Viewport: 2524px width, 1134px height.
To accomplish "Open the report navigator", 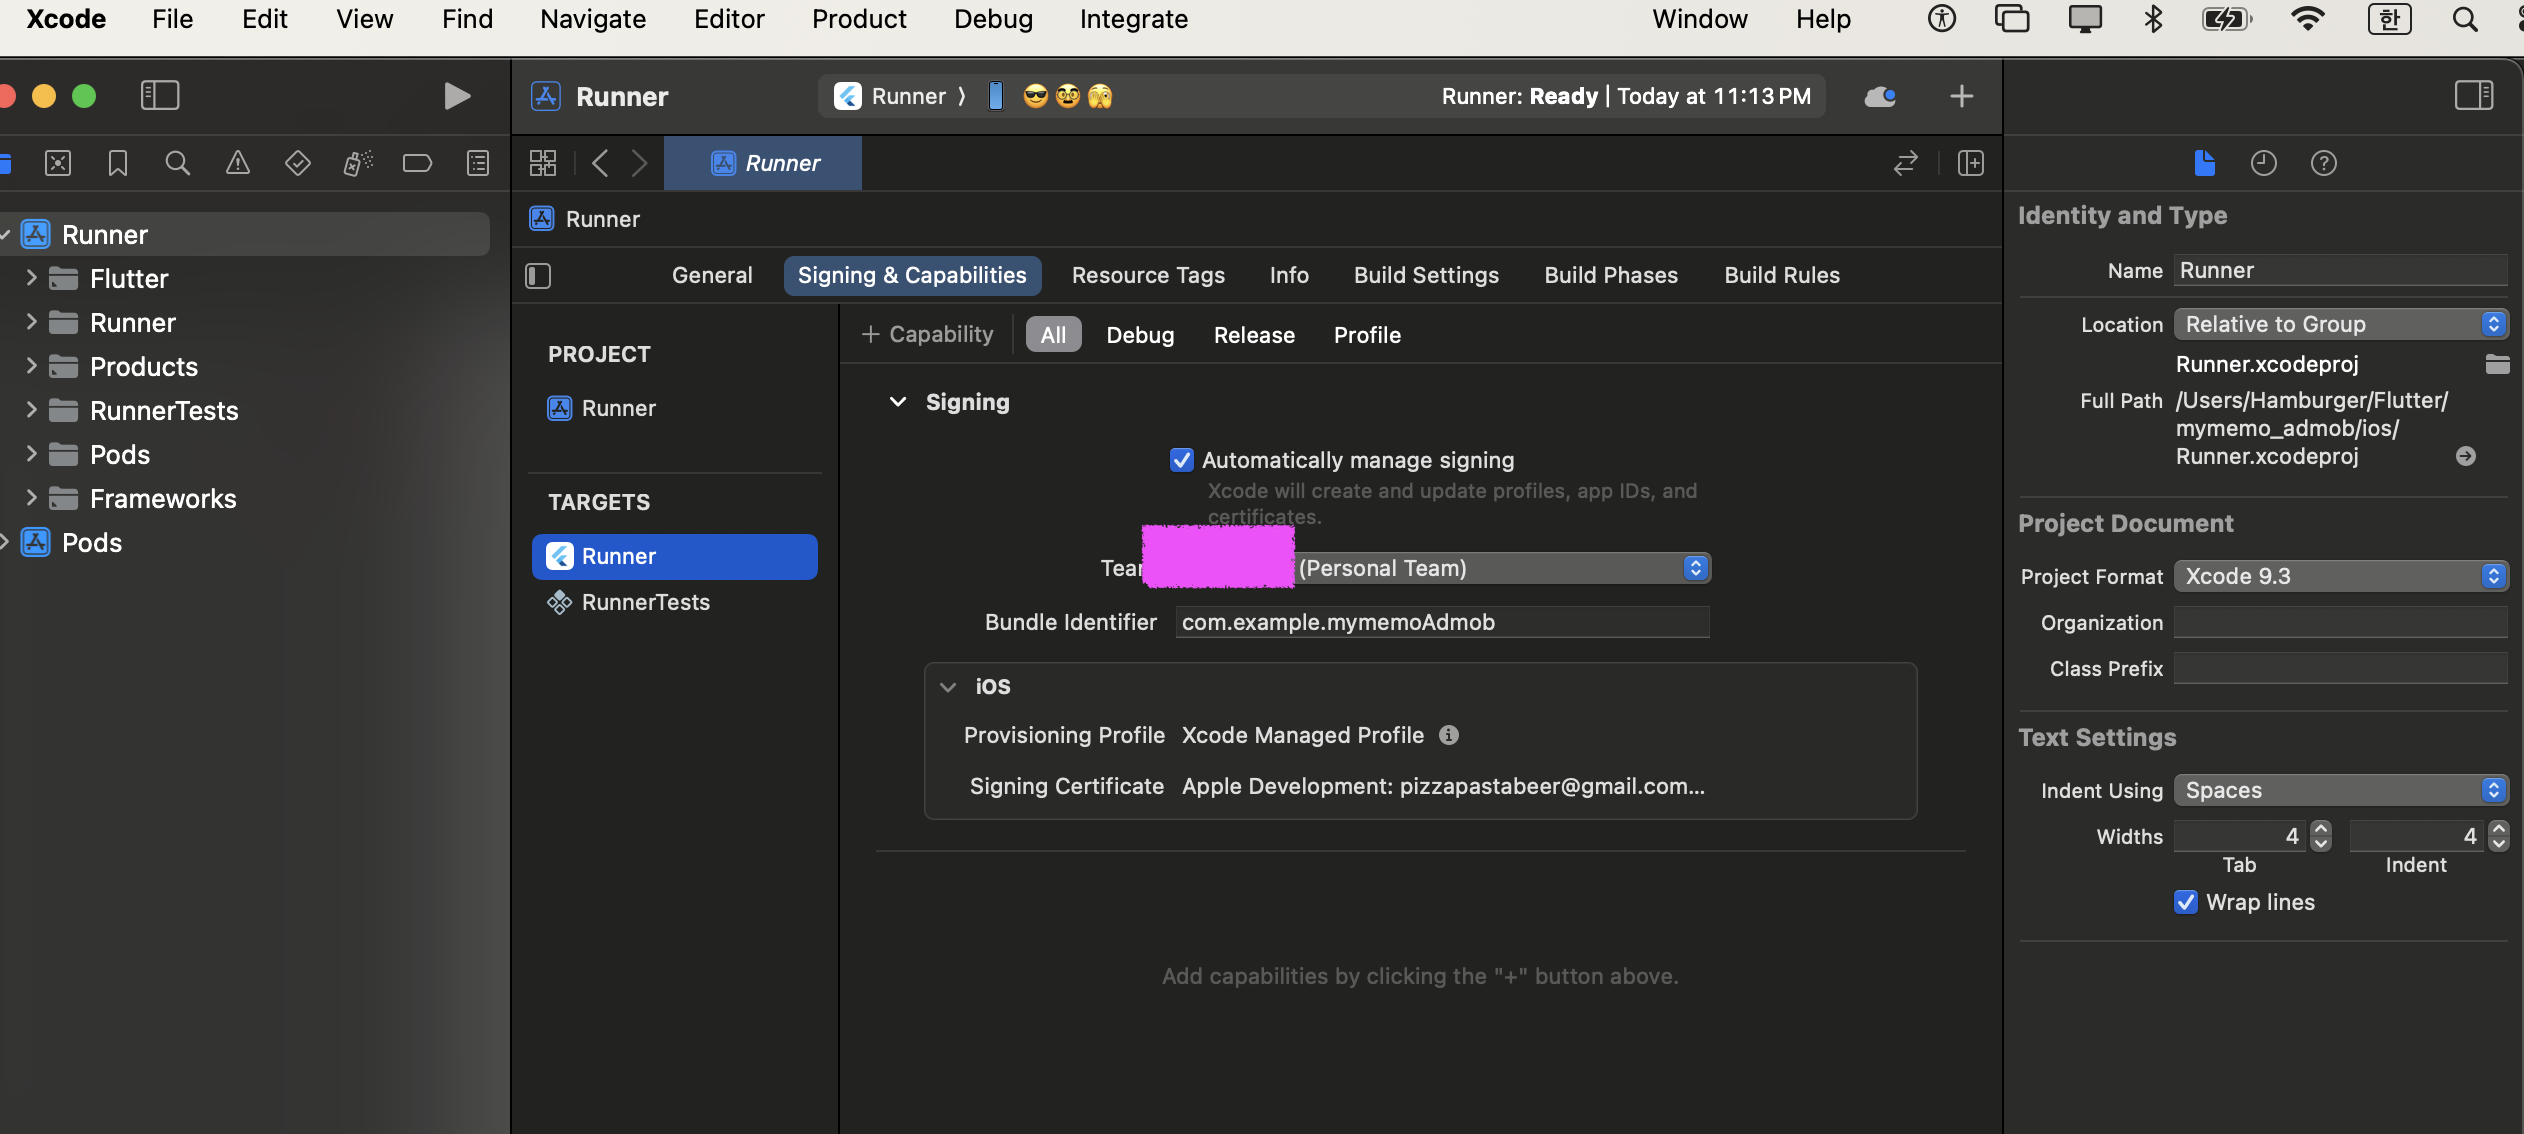I will point(478,163).
